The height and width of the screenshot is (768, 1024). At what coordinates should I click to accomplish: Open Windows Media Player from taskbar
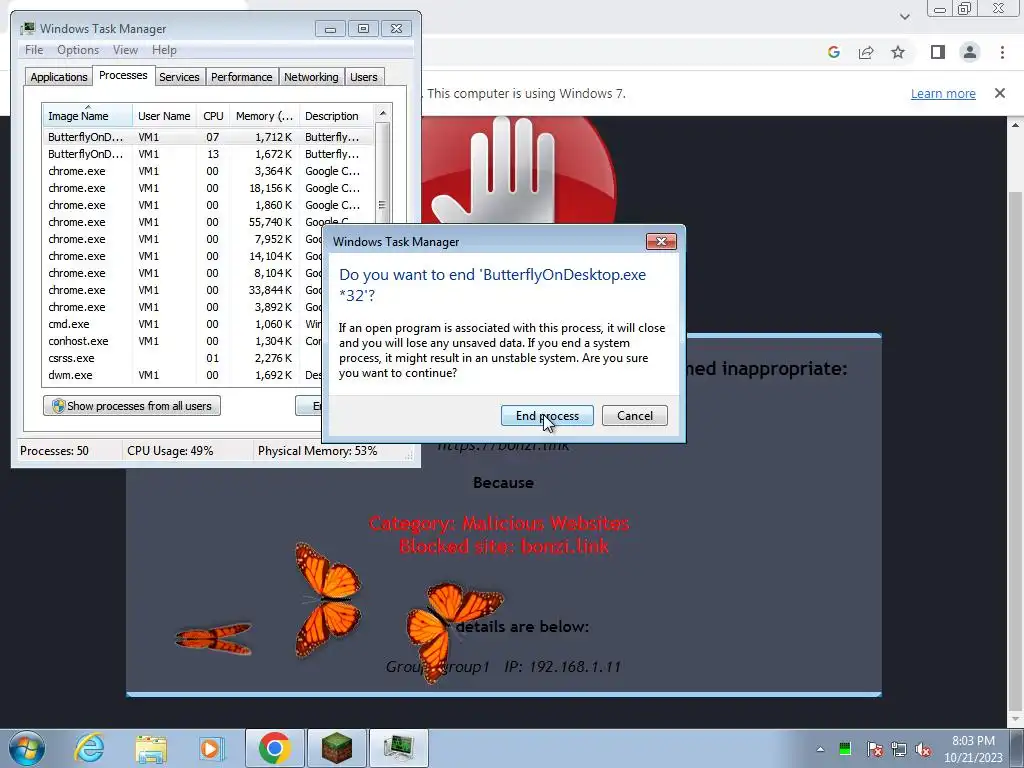(x=211, y=748)
